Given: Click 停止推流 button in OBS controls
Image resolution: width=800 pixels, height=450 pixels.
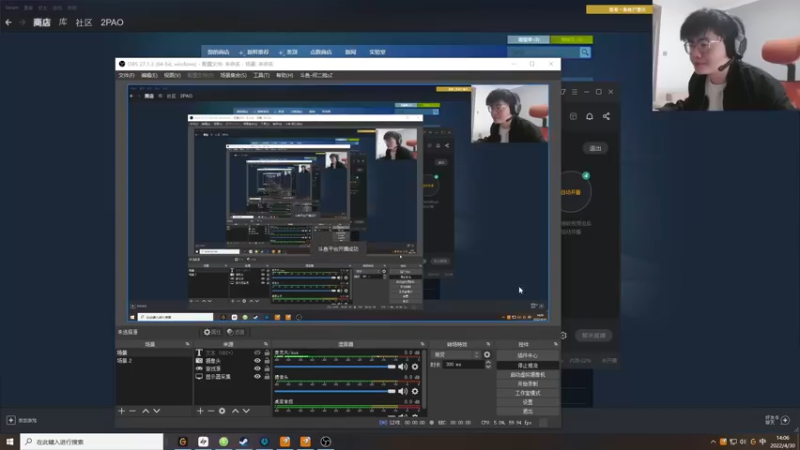Looking at the screenshot, I should [x=528, y=365].
